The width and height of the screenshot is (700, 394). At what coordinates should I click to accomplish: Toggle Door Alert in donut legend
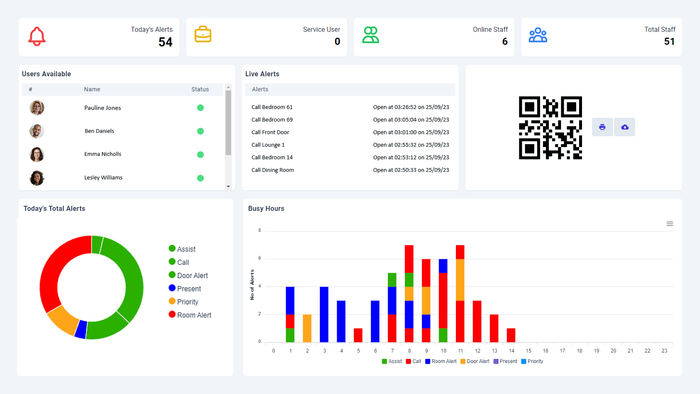pyautogui.click(x=188, y=275)
